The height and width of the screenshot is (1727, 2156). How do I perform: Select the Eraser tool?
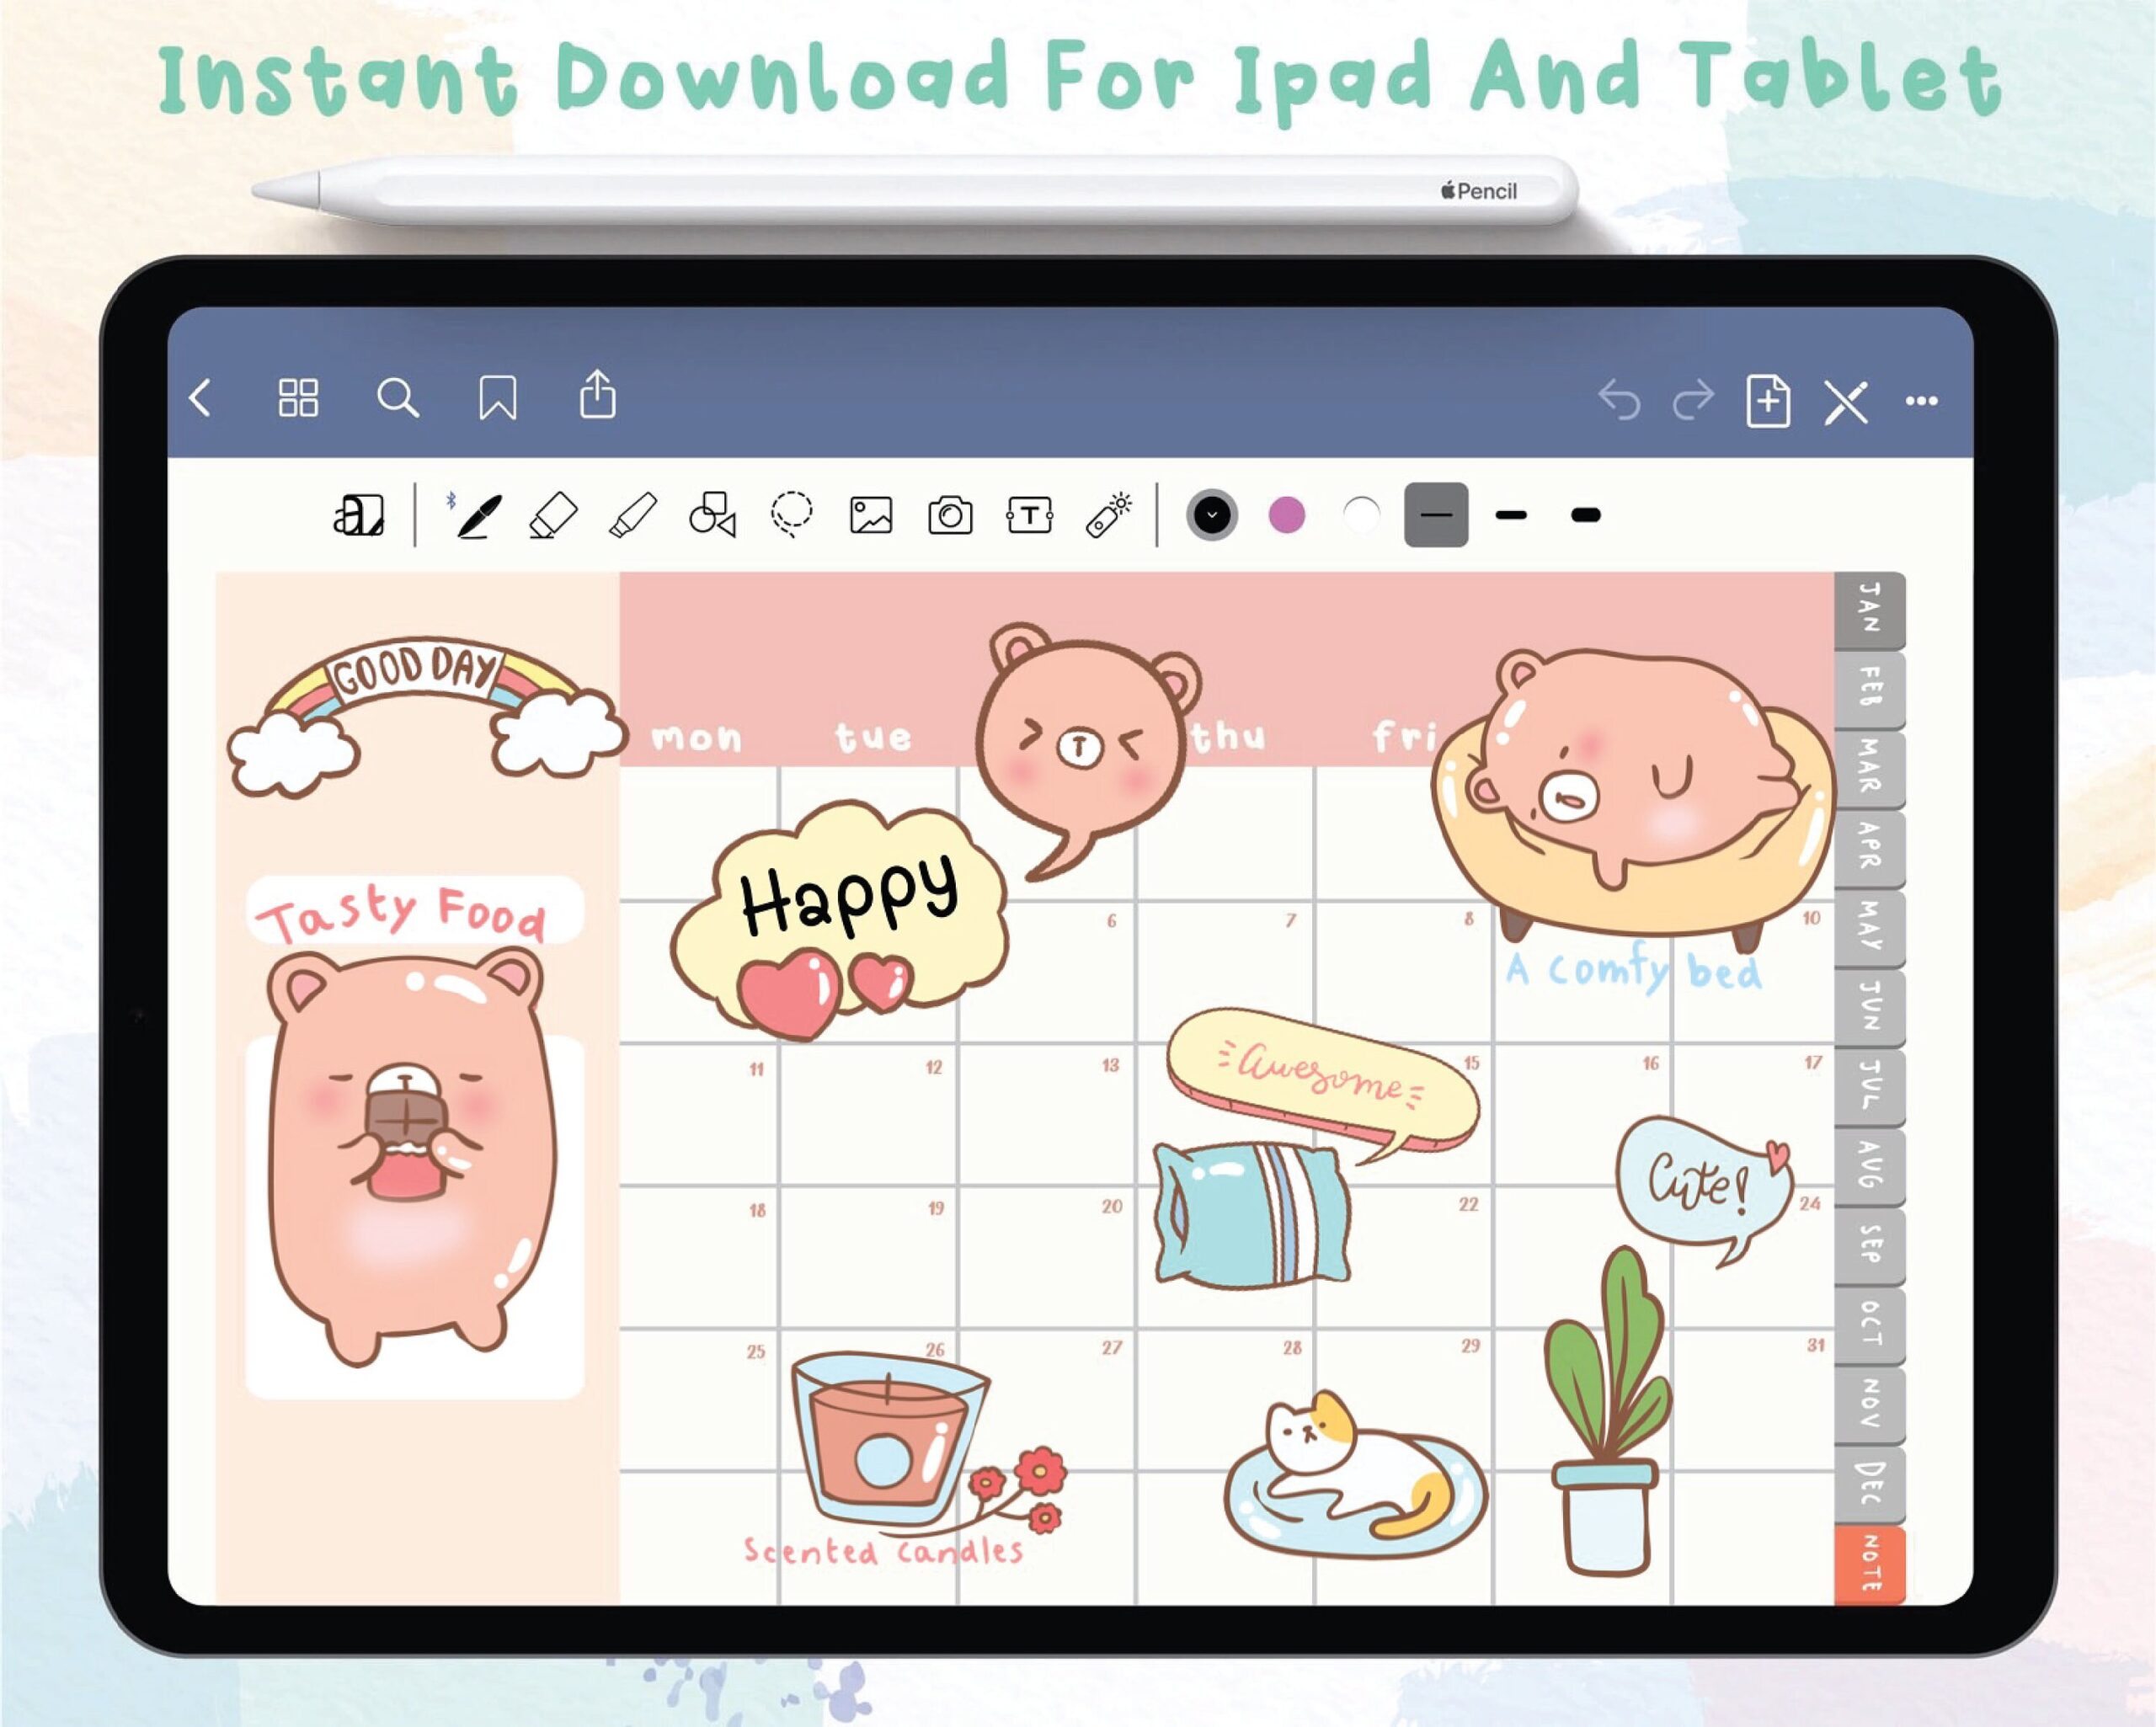(553, 515)
